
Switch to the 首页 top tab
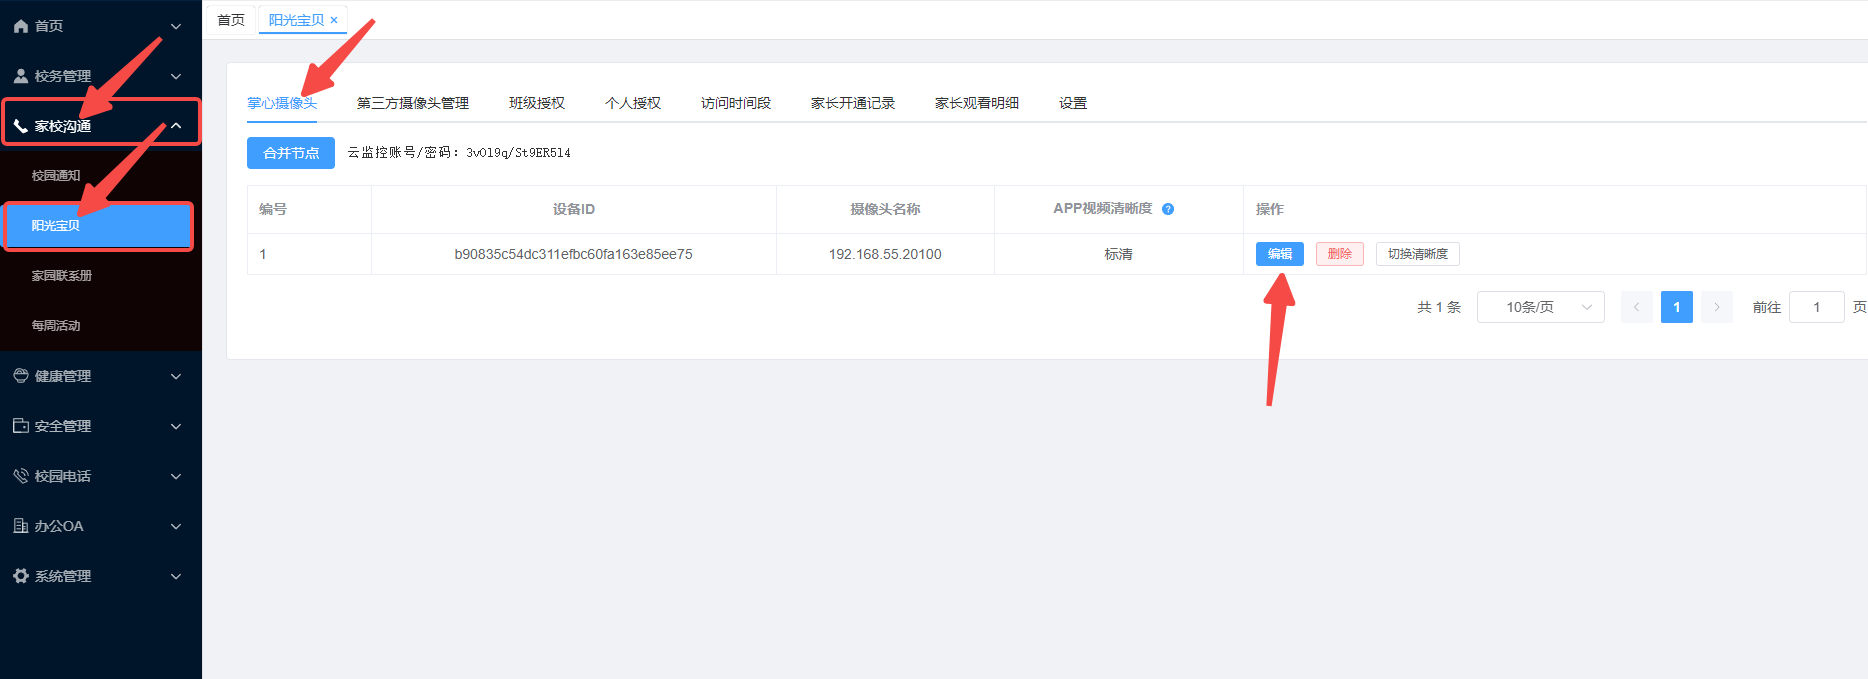click(x=231, y=20)
